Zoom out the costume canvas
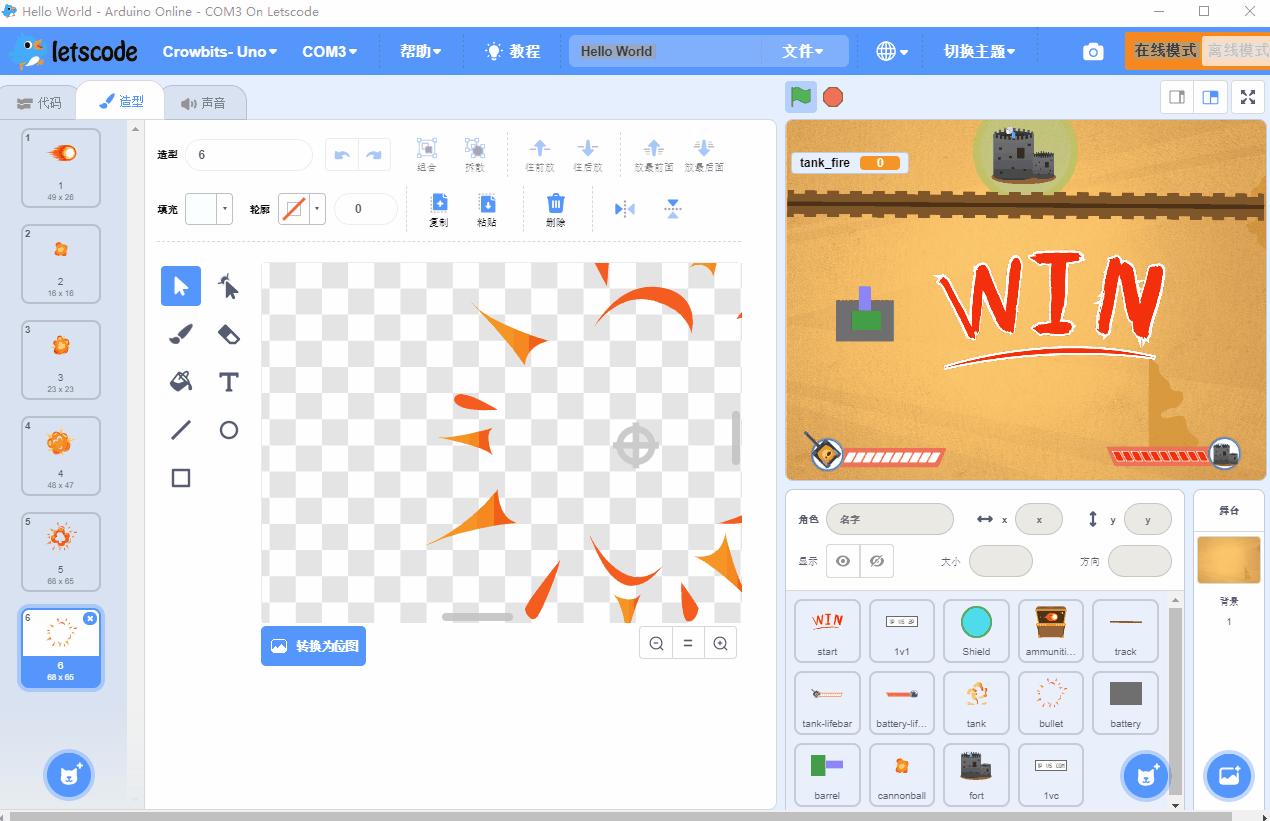Screen dimensions: 1270x821 point(656,644)
